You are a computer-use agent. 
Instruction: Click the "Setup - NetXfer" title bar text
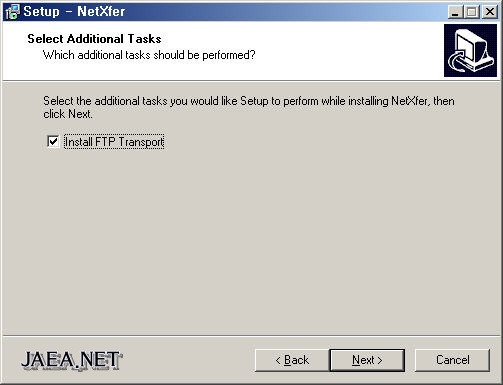coord(74,12)
